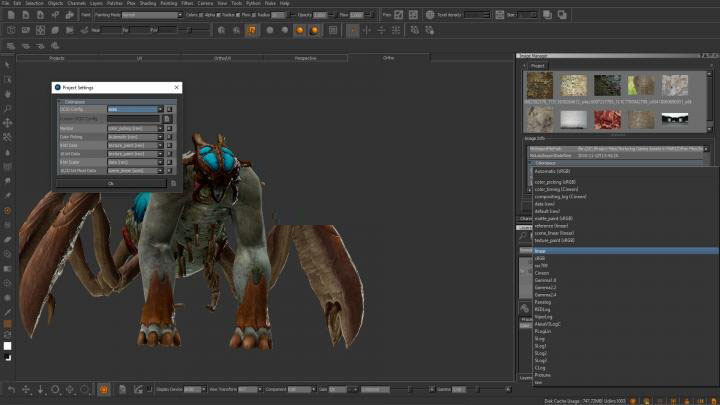Open the Channels menu
The image size is (720, 405).
(x=76, y=3)
